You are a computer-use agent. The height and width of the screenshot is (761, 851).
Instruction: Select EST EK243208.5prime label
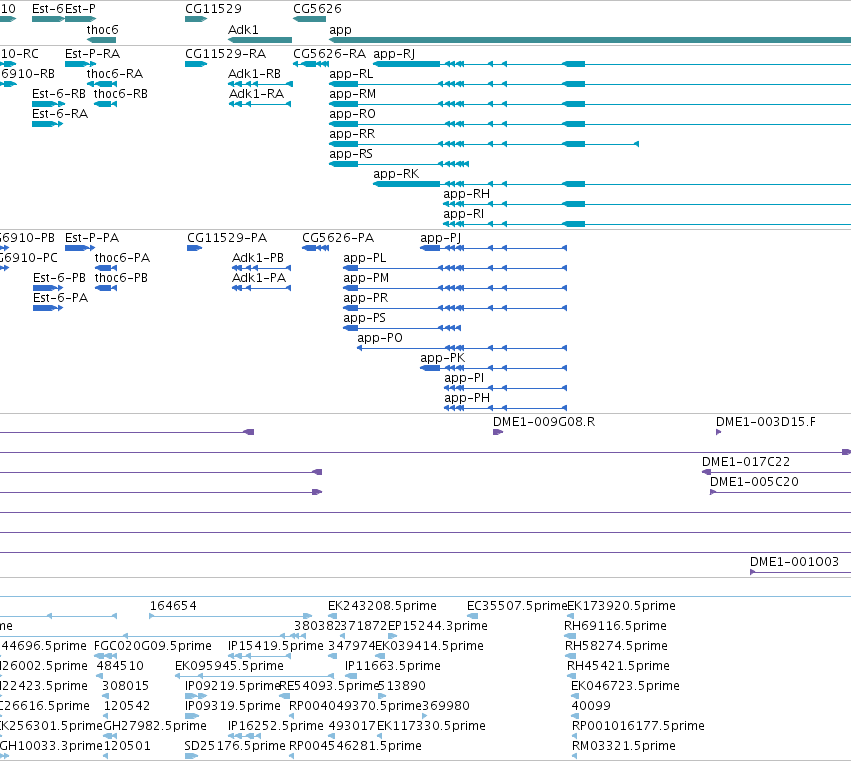click(382, 606)
